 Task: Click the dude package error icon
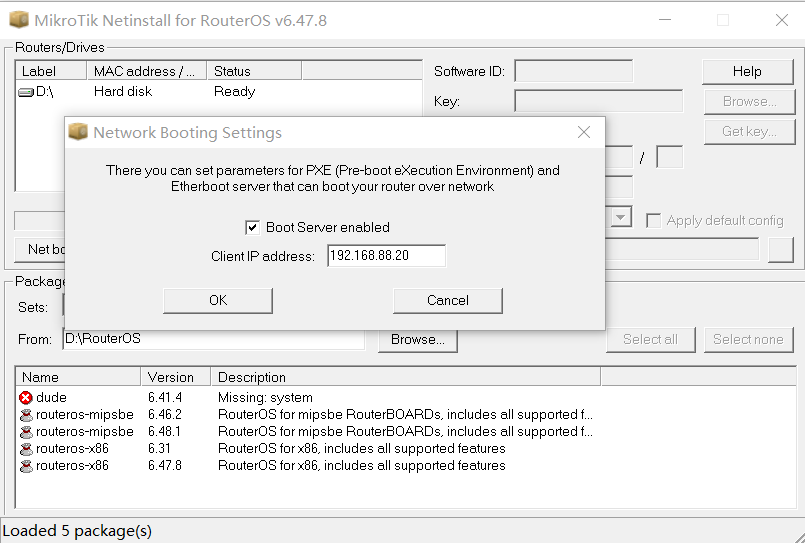pos(26,398)
